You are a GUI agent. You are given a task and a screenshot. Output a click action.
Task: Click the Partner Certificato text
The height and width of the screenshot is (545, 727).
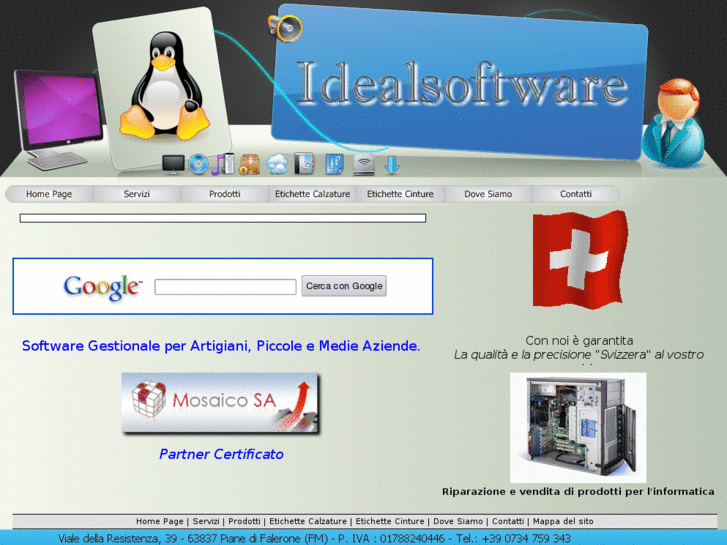pos(221,454)
